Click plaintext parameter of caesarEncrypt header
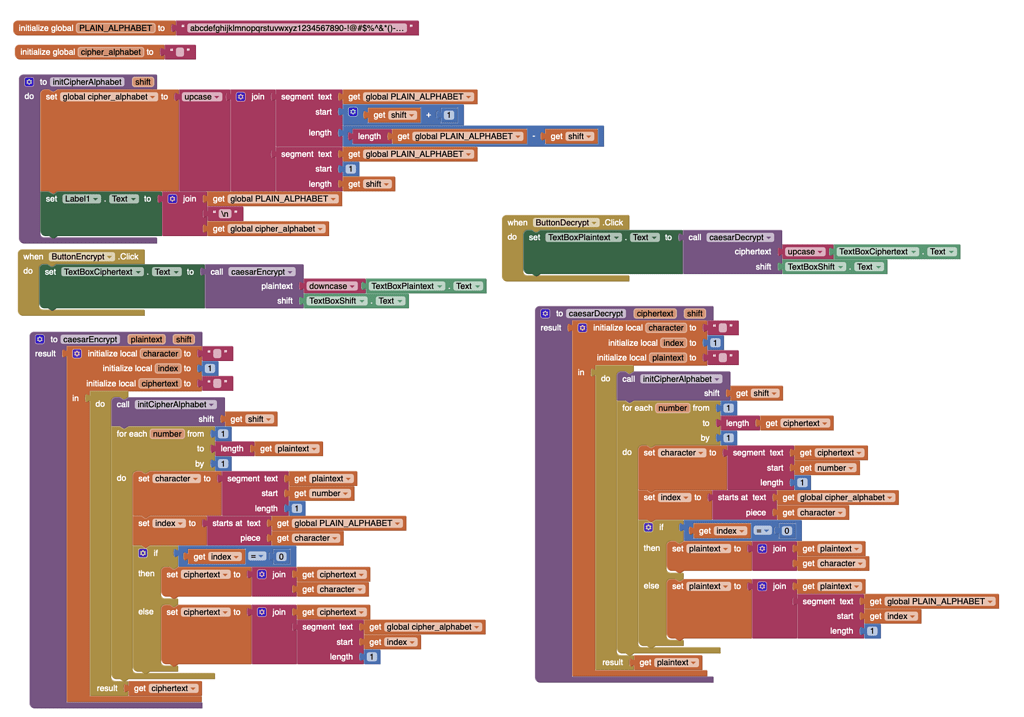This screenshot has width=1024, height=717. pos(146,340)
